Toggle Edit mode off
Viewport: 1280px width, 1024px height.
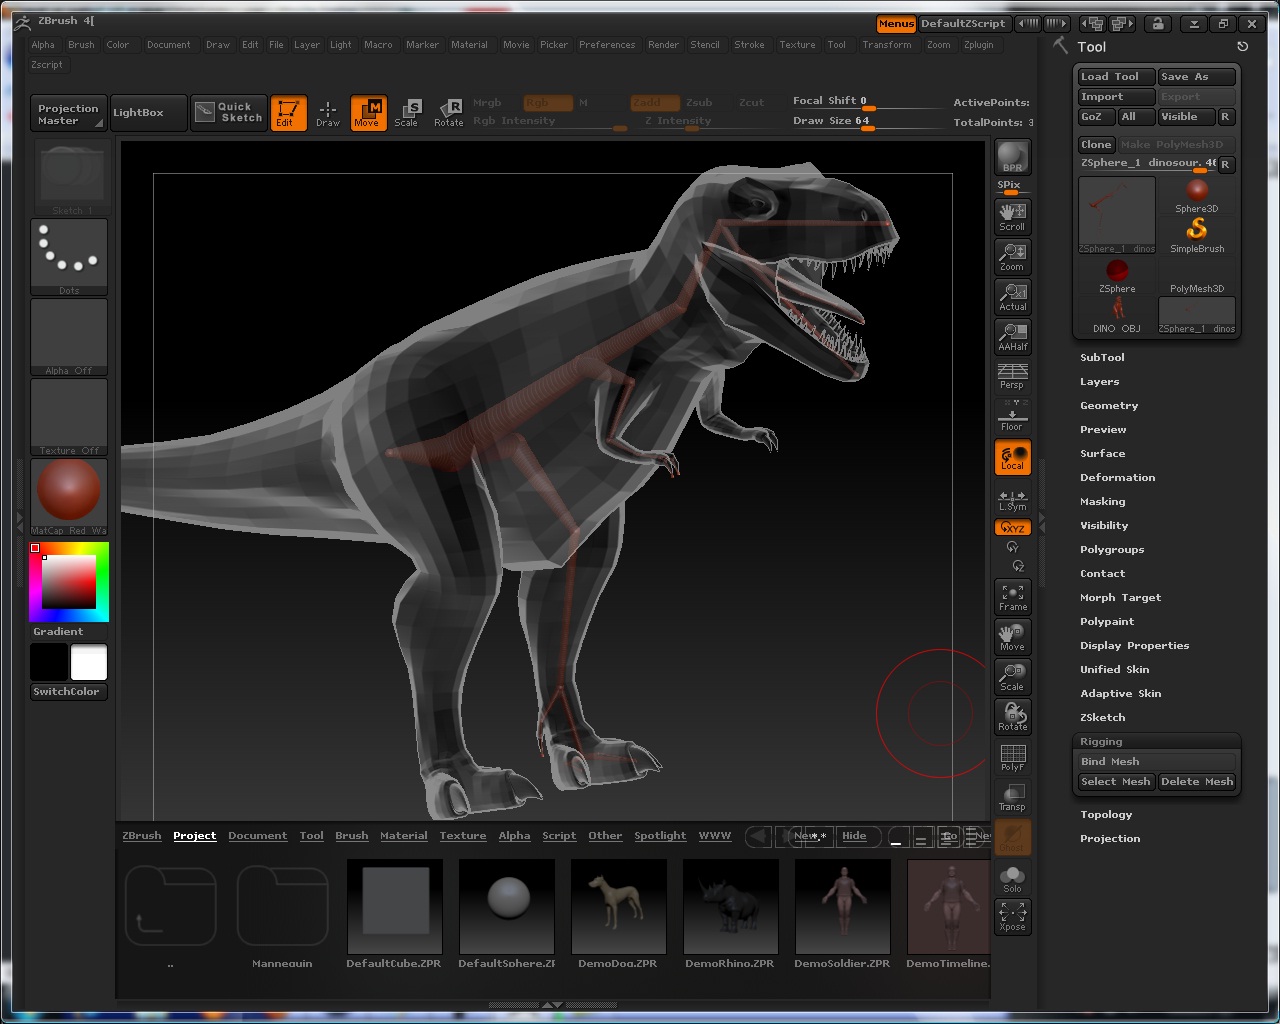(x=288, y=113)
